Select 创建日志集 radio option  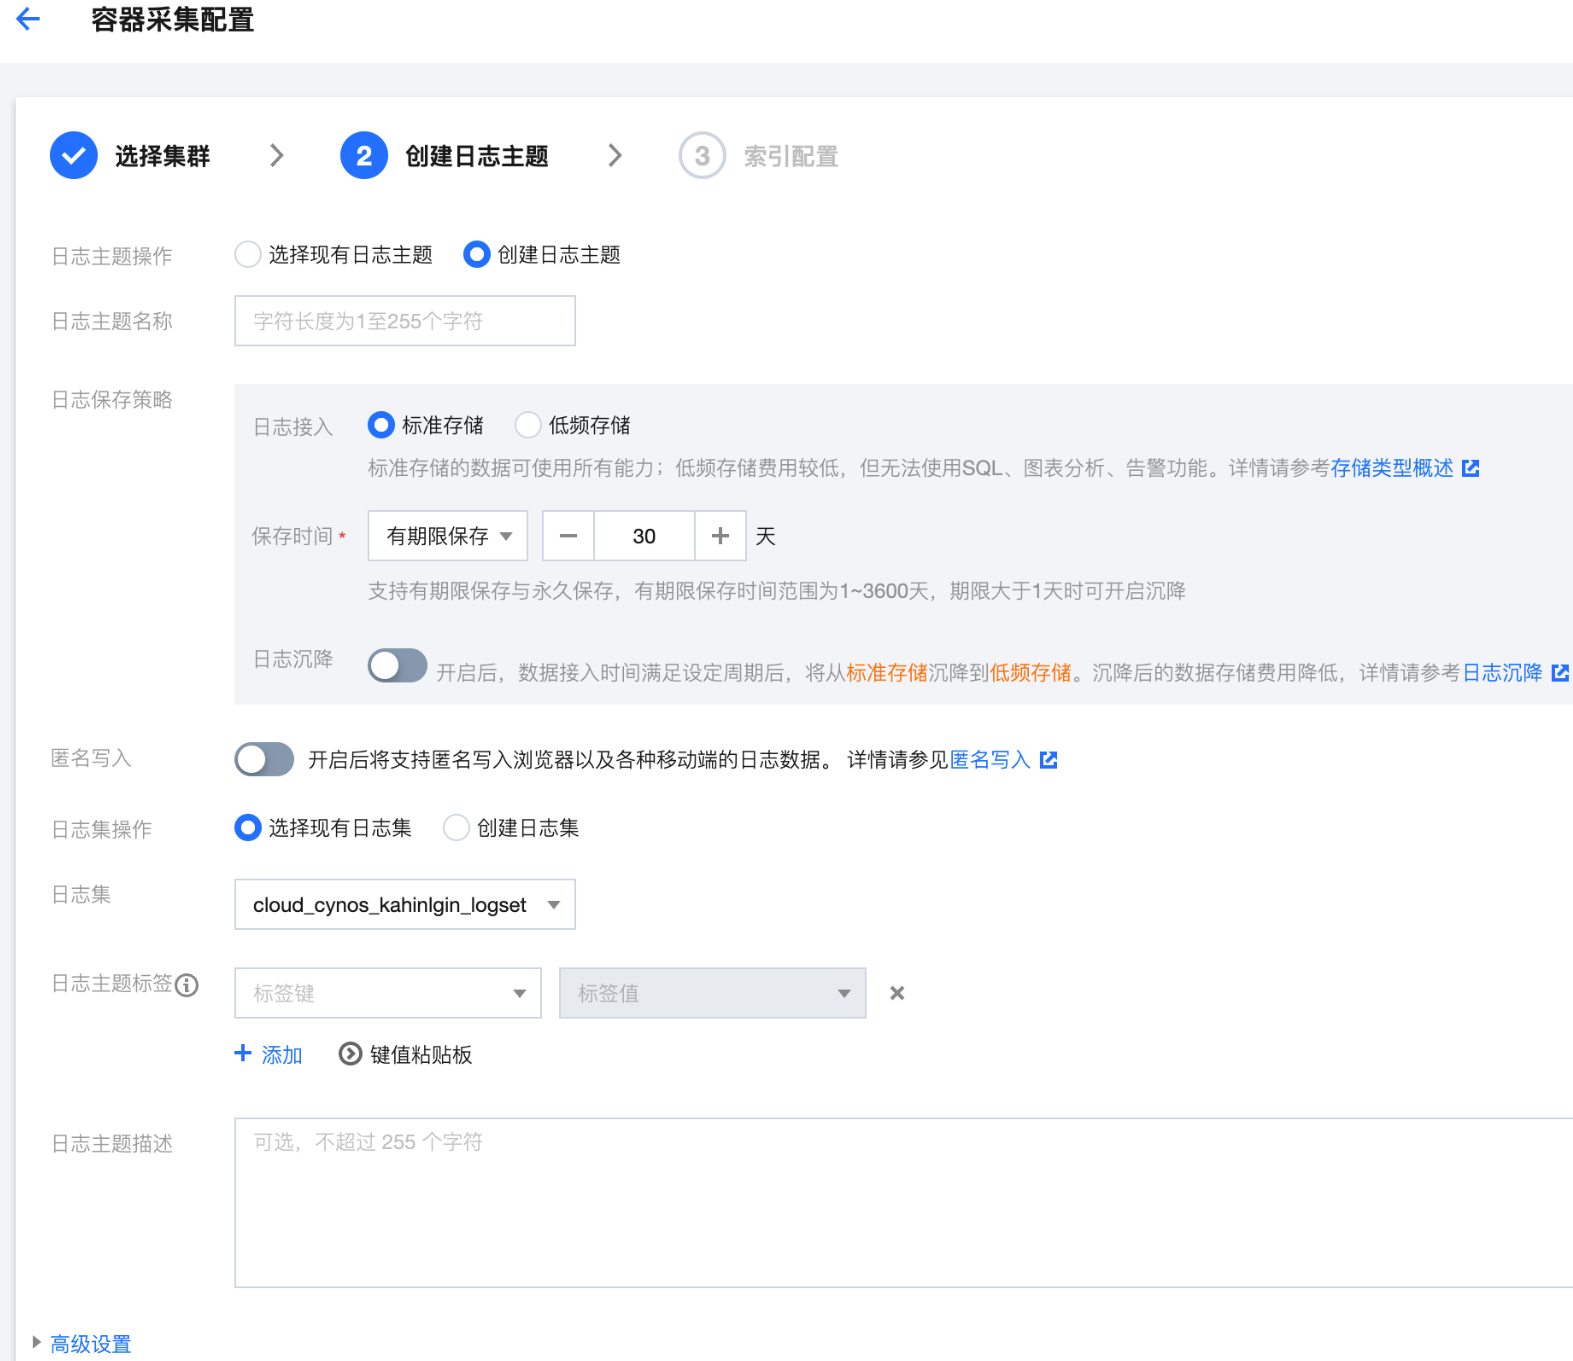coord(456,828)
